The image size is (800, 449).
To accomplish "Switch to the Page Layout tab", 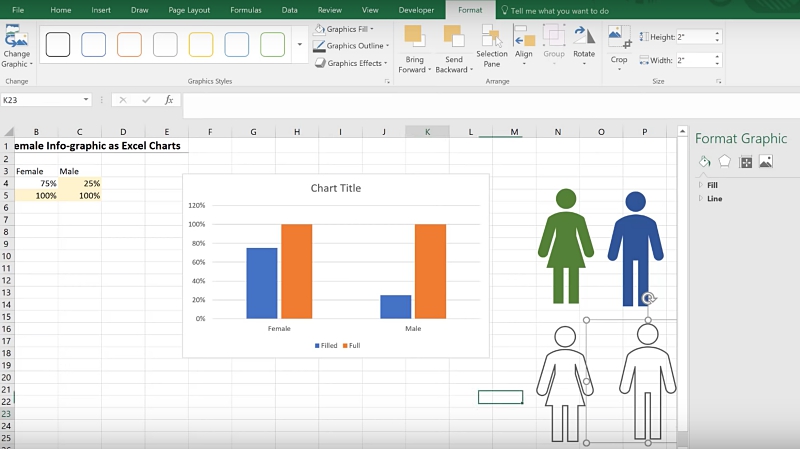I will pos(189,10).
